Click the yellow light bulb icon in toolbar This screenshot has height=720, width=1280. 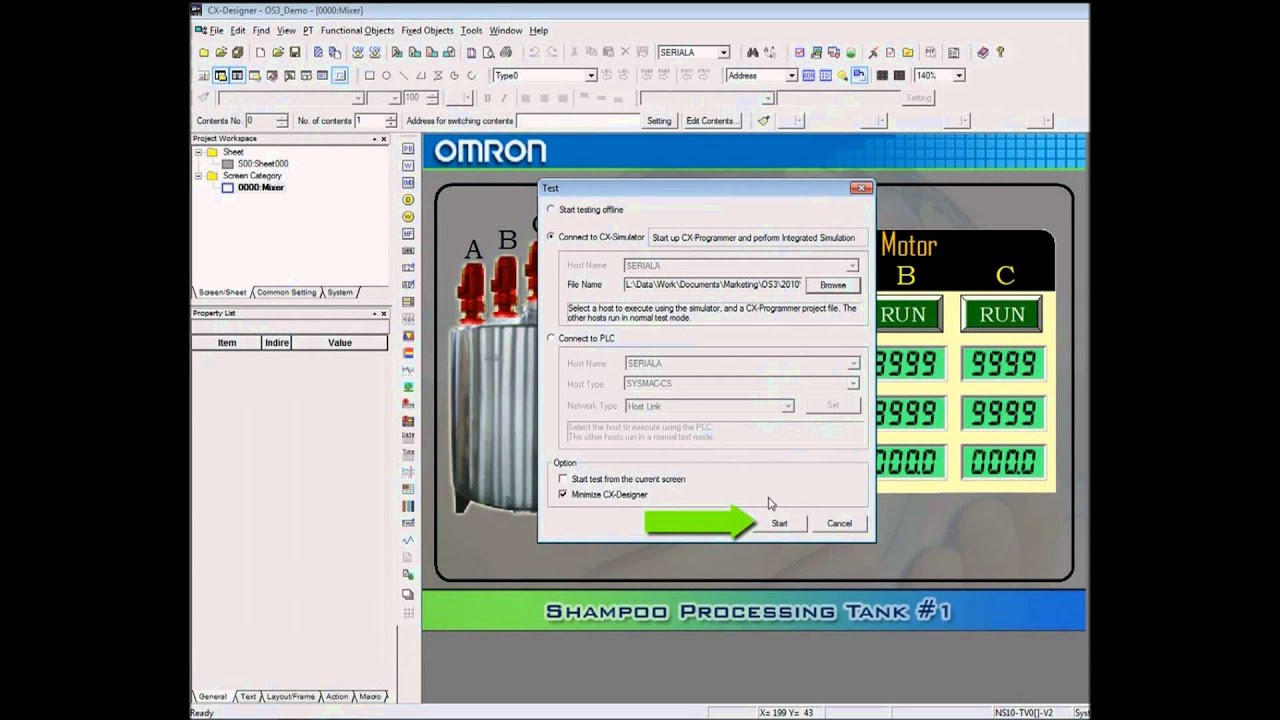[x=842, y=75]
